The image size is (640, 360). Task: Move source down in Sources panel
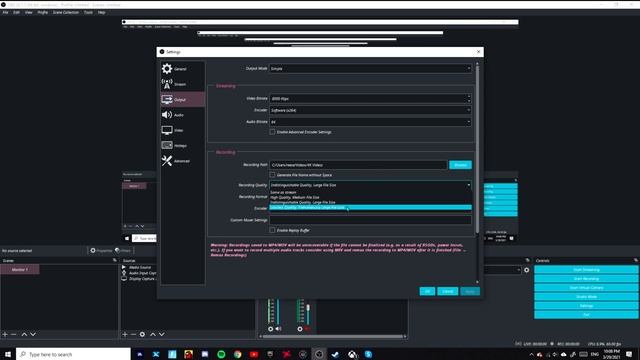(162, 334)
